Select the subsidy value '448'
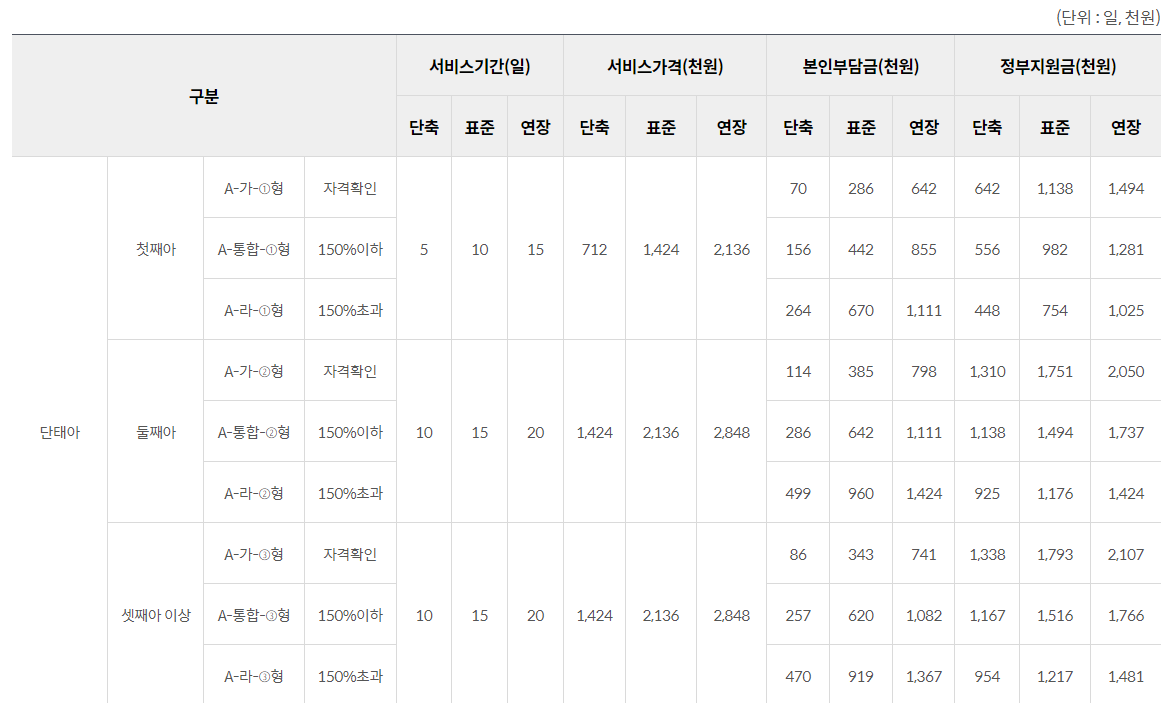Viewport: 1170px width, 703px height. coord(987,310)
